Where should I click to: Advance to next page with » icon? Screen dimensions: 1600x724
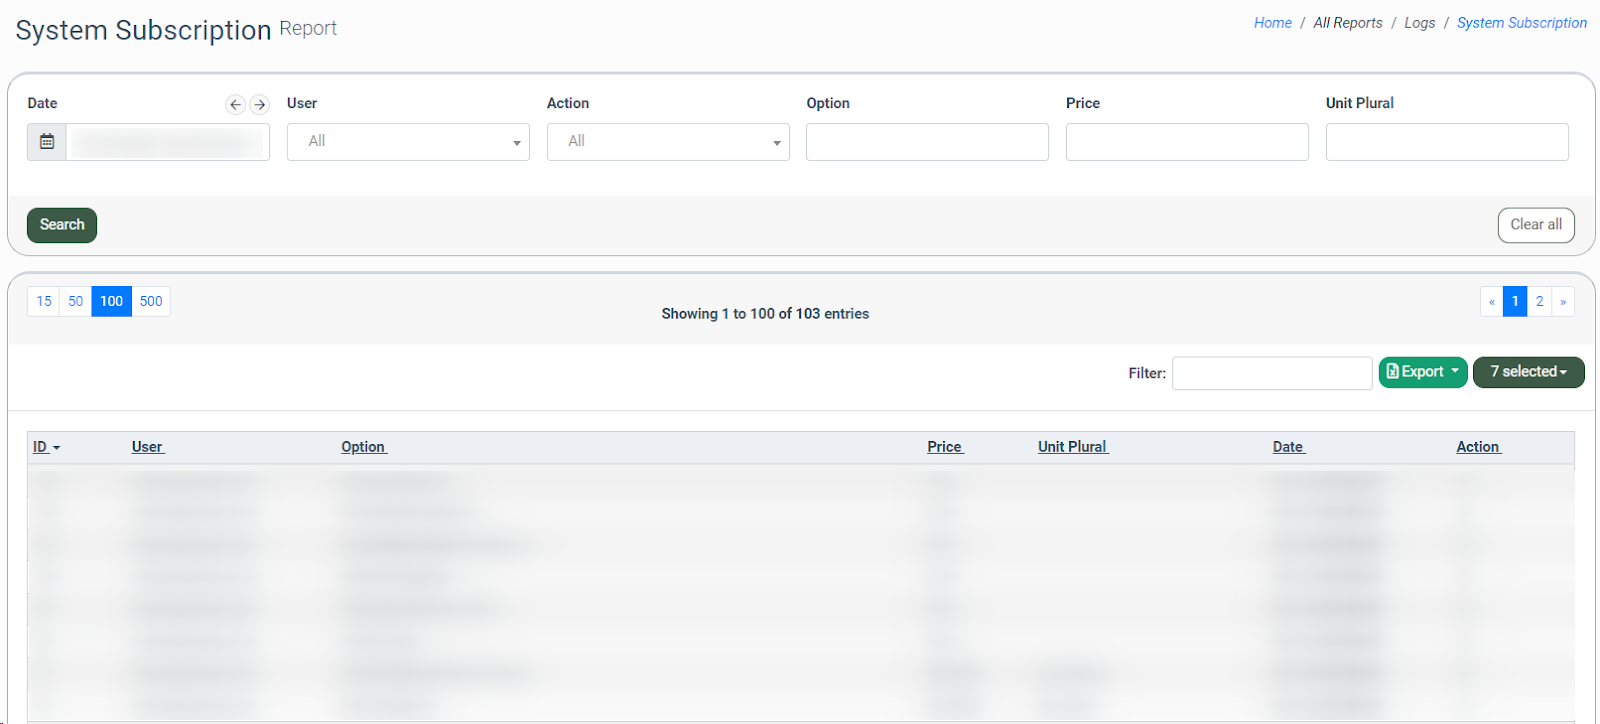pyautogui.click(x=1563, y=301)
